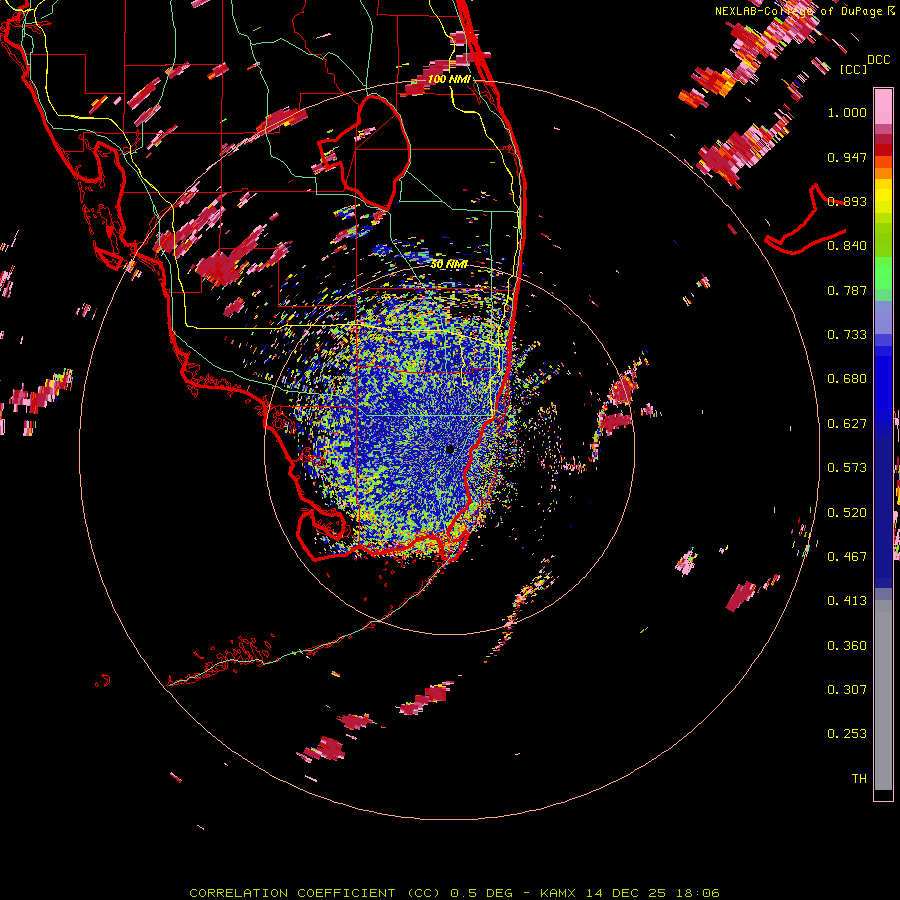Click the TH label at scale bottom

(x=859, y=779)
